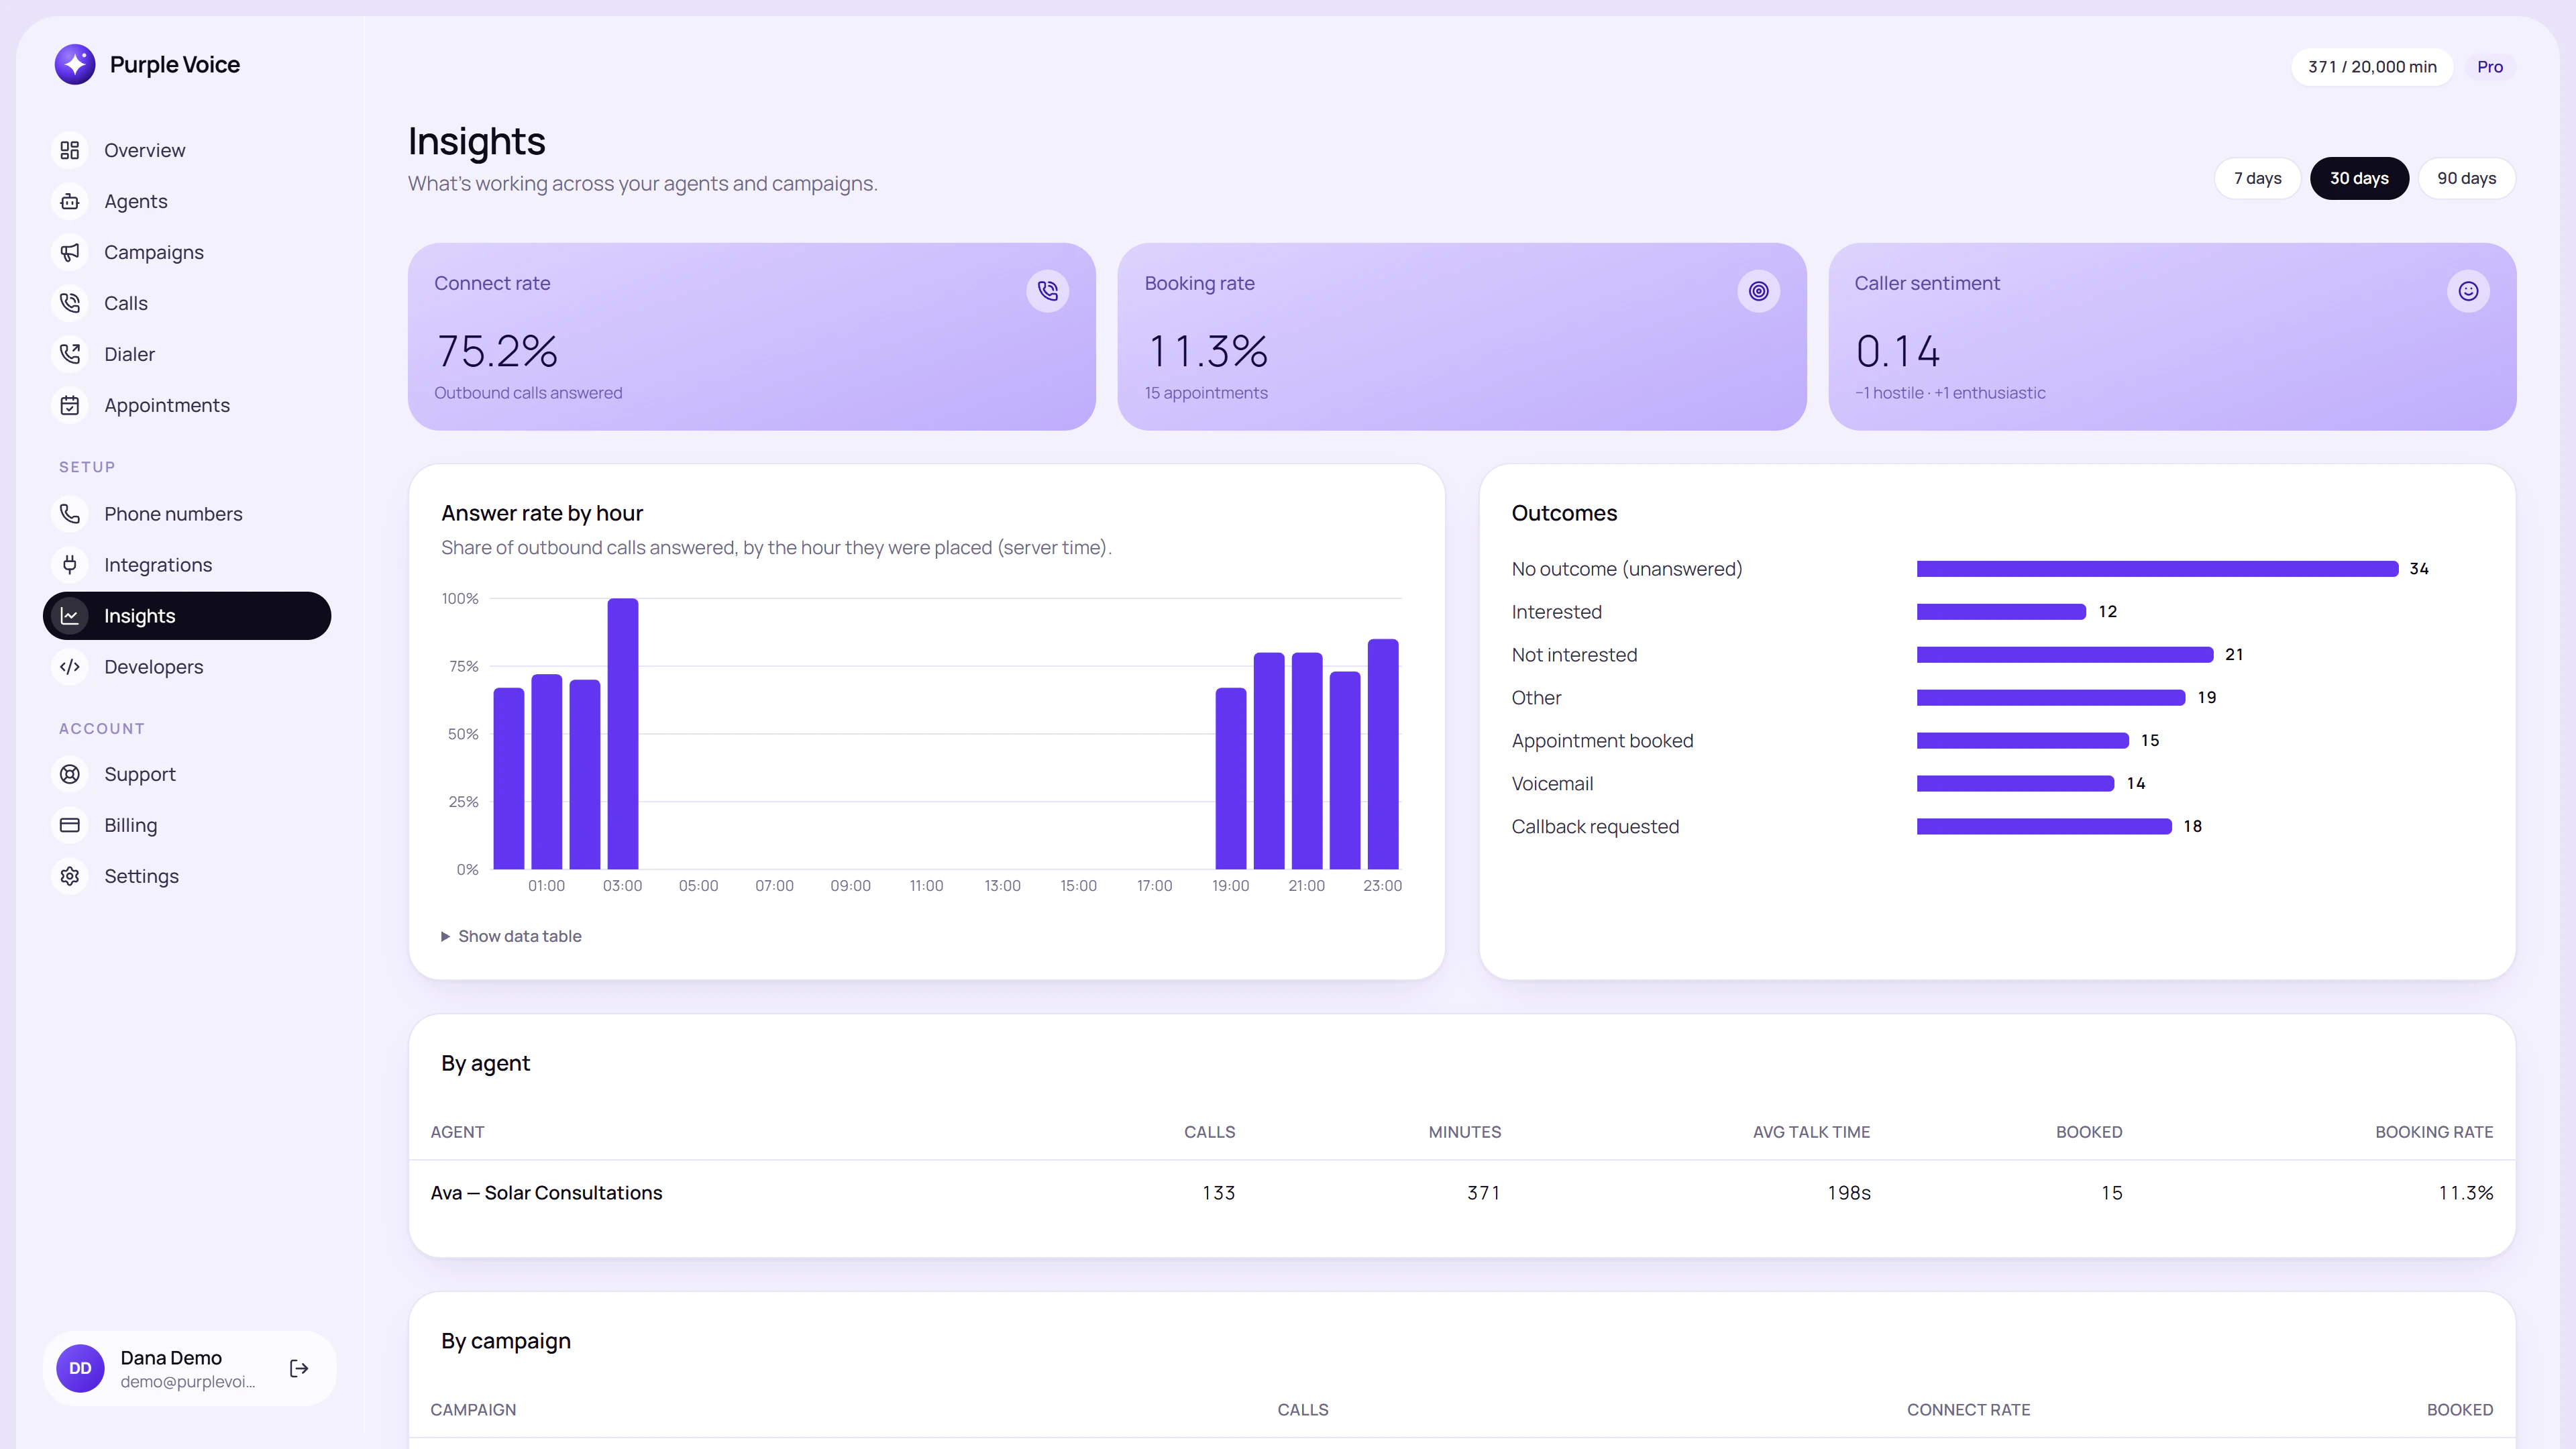
Task: Click the Campaigns megaphone icon
Action: 70,252
